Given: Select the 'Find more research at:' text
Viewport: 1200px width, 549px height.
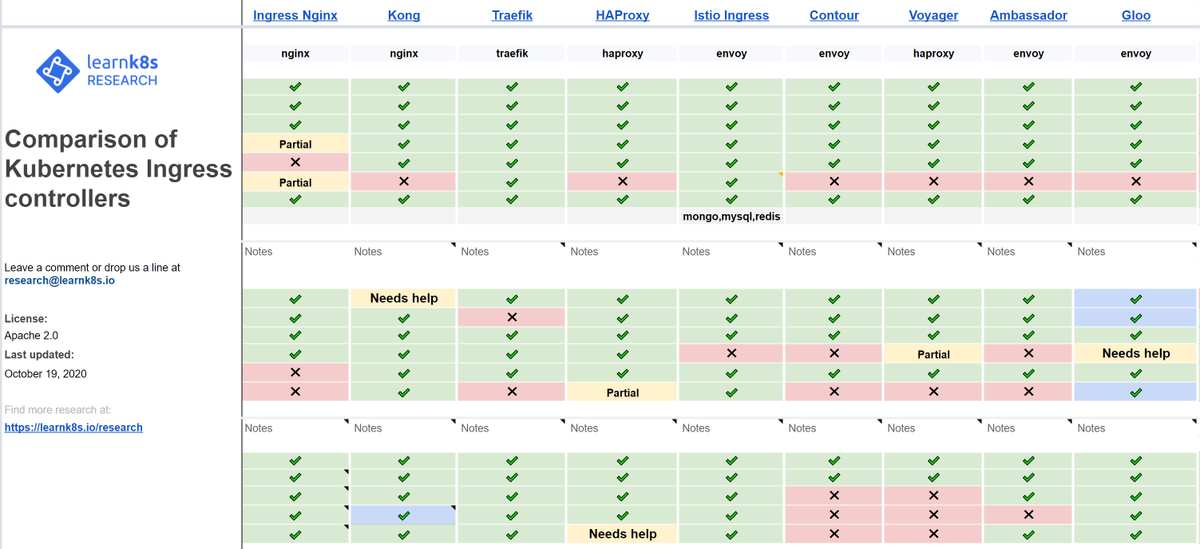Looking at the screenshot, I should point(58,409).
